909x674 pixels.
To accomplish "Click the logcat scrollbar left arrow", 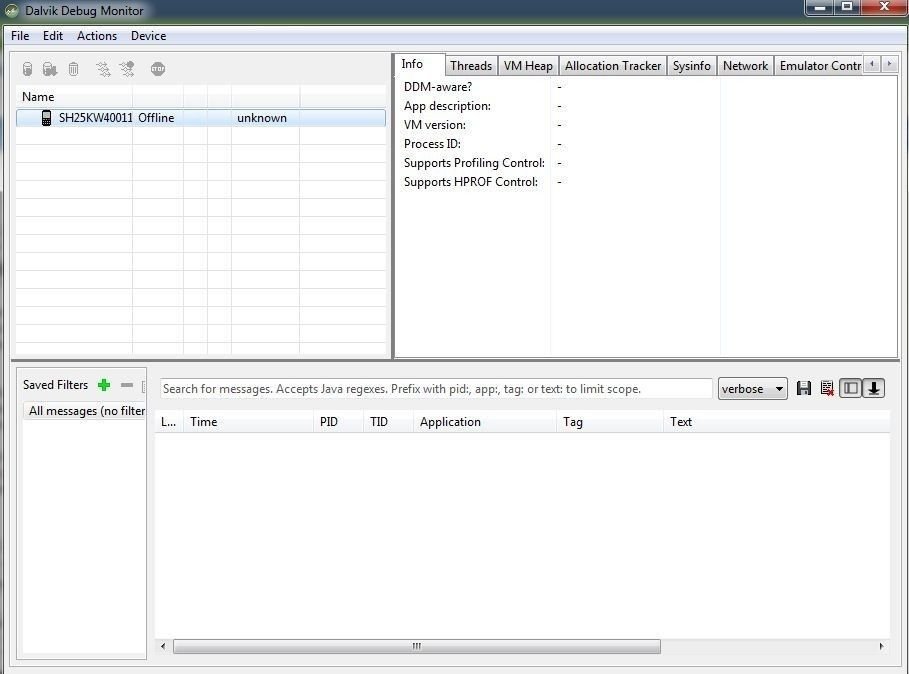I will [x=163, y=646].
